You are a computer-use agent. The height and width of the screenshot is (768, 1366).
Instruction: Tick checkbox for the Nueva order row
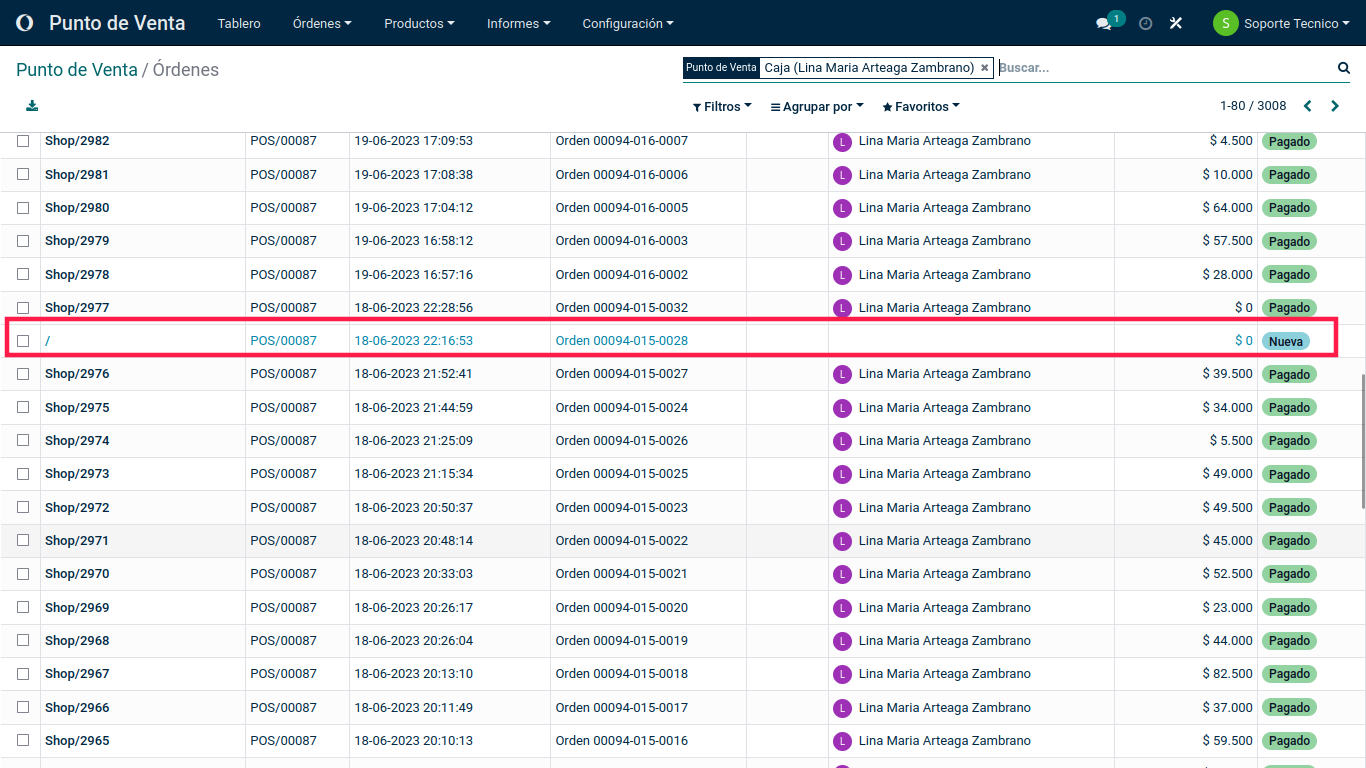tap(23, 341)
